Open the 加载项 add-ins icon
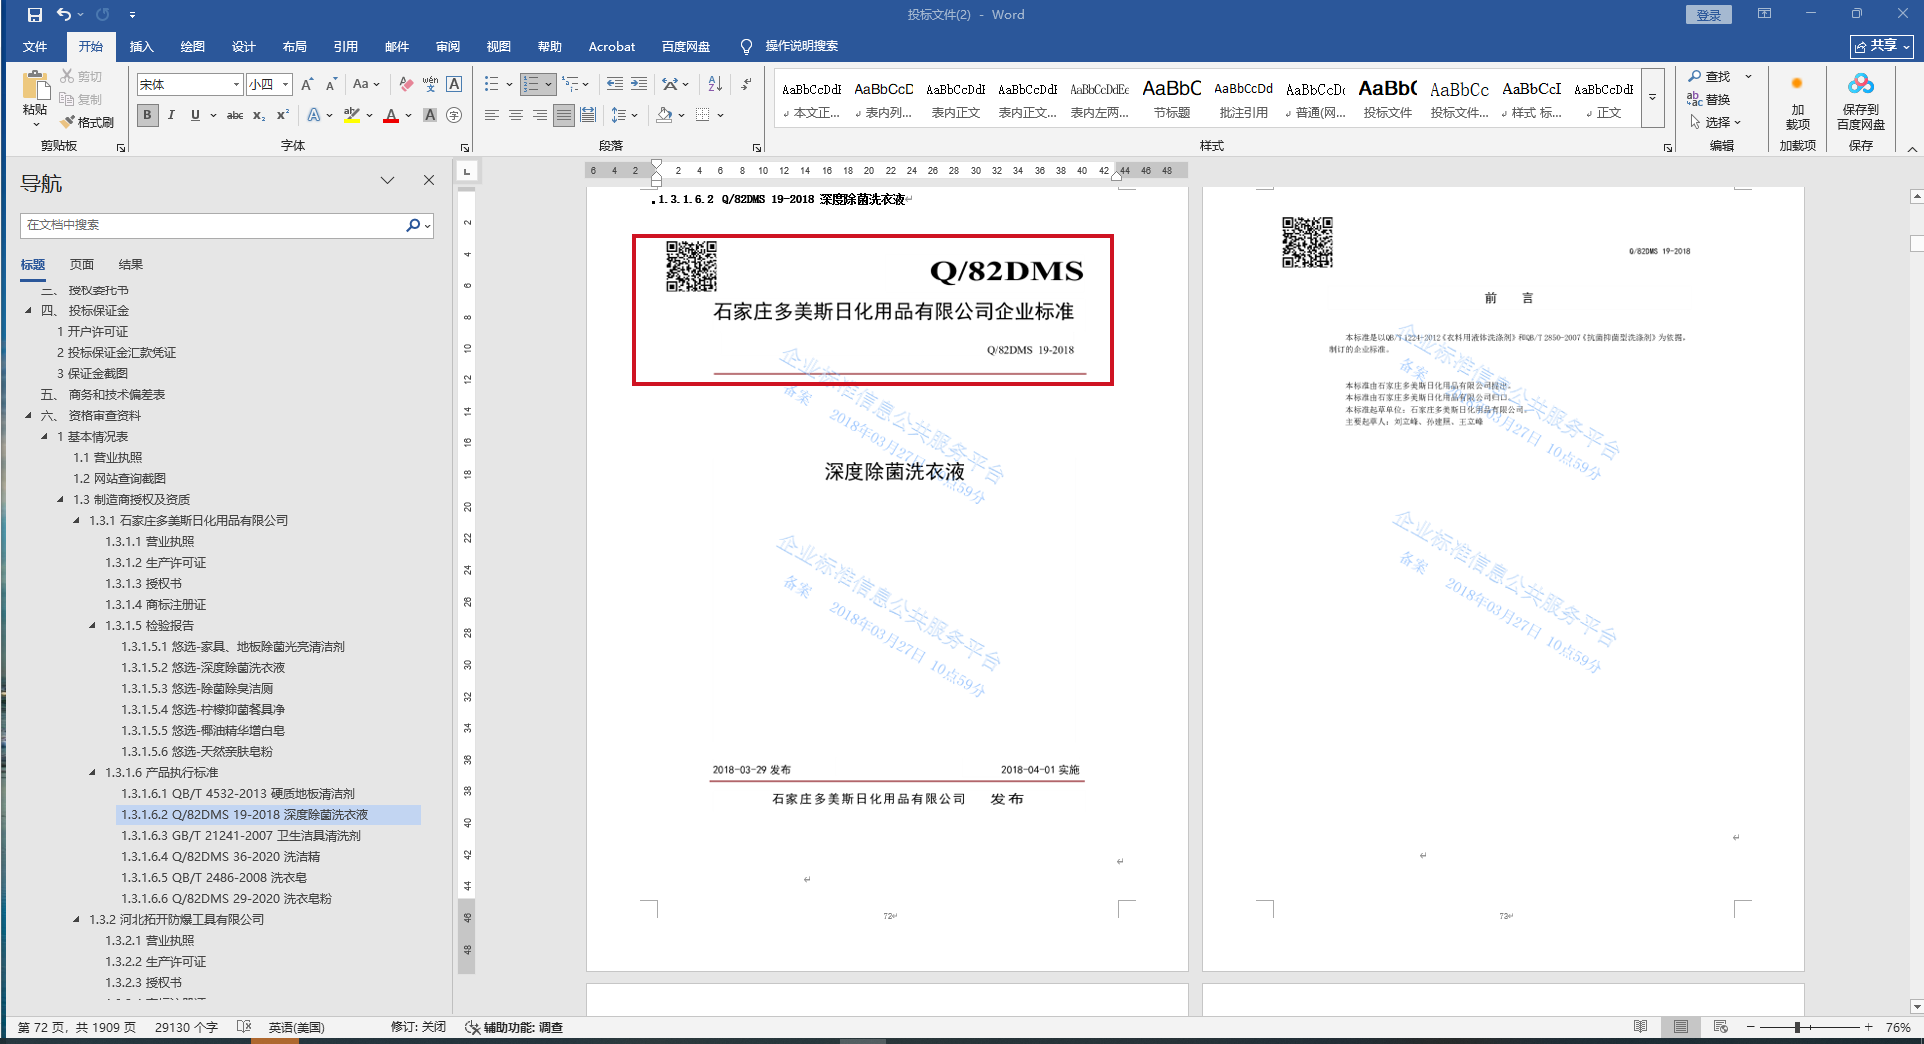The height and width of the screenshot is (1044, 1924). pos(1797,84)
